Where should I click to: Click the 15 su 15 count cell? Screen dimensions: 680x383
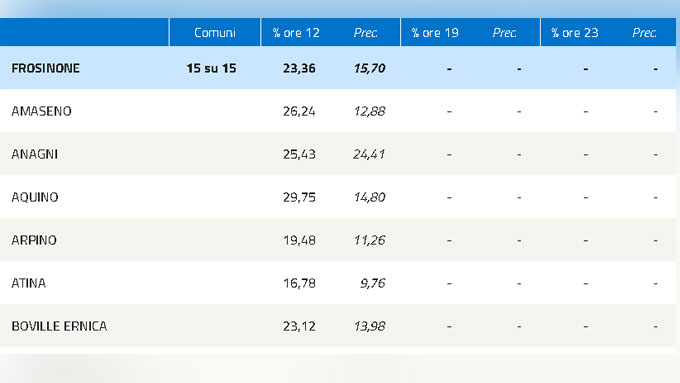[211, 68]
